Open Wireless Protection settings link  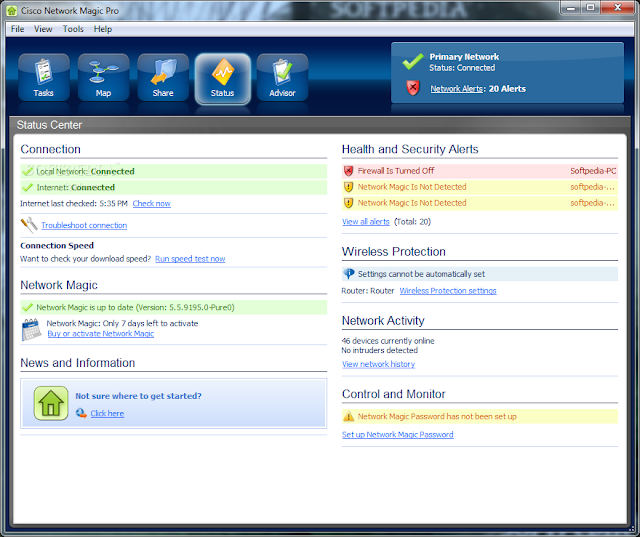(448, 291)
